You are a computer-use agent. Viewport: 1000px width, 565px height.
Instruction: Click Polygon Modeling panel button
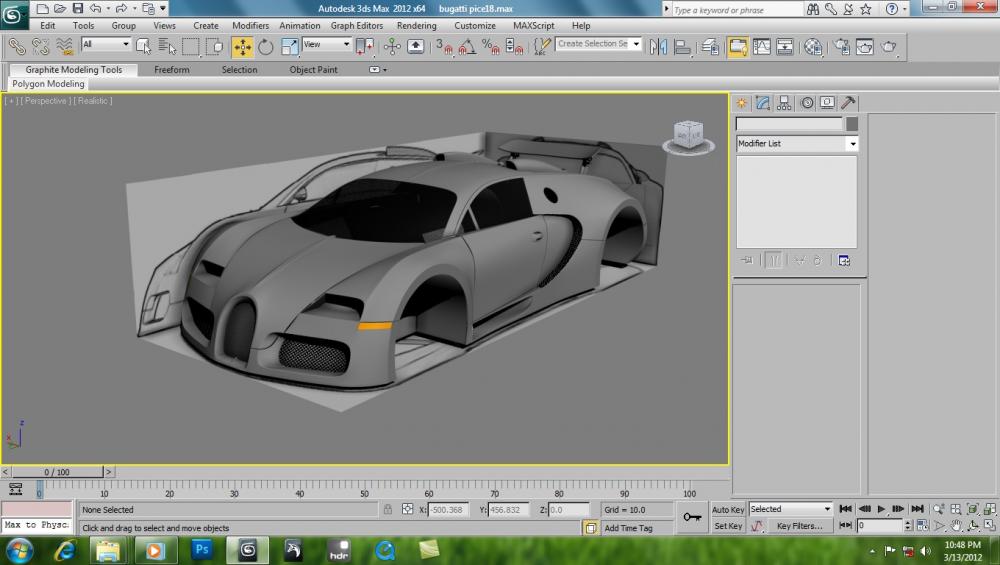(x=48, y=84)
